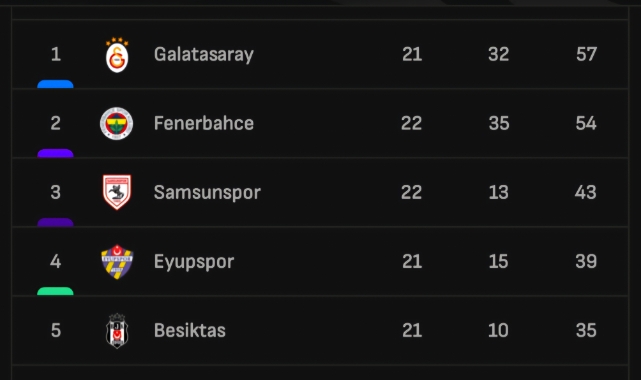The image size is (641, 380).
Task: Click the Samsunspor club crest
Action: pyautogui.click(x=117, y=192)
